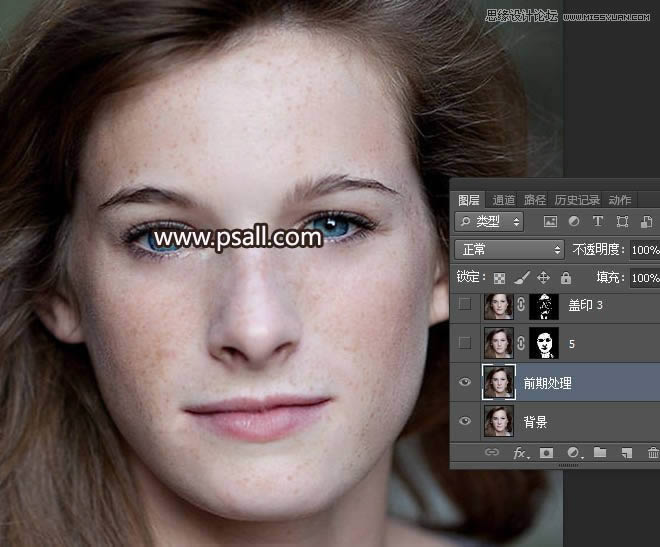The height and width of the screenshot is (547, 660).
Task: Create a new group folder icon
Action: pos(600,453)
